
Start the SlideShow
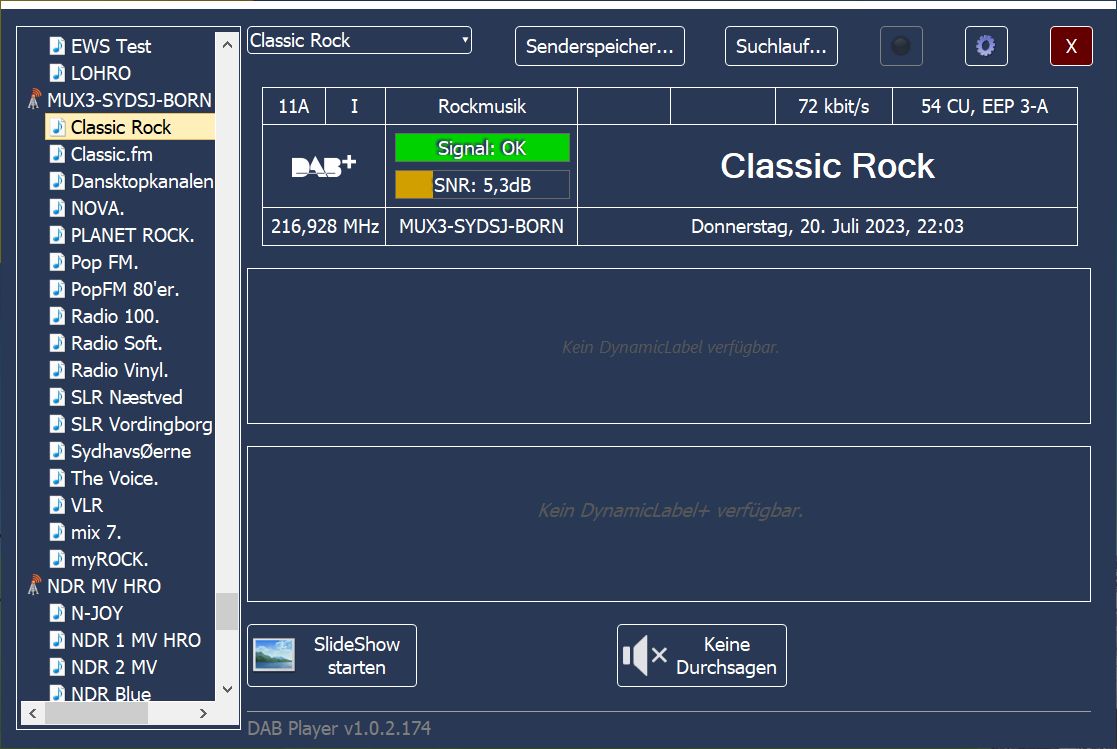(x=331, y=656)
